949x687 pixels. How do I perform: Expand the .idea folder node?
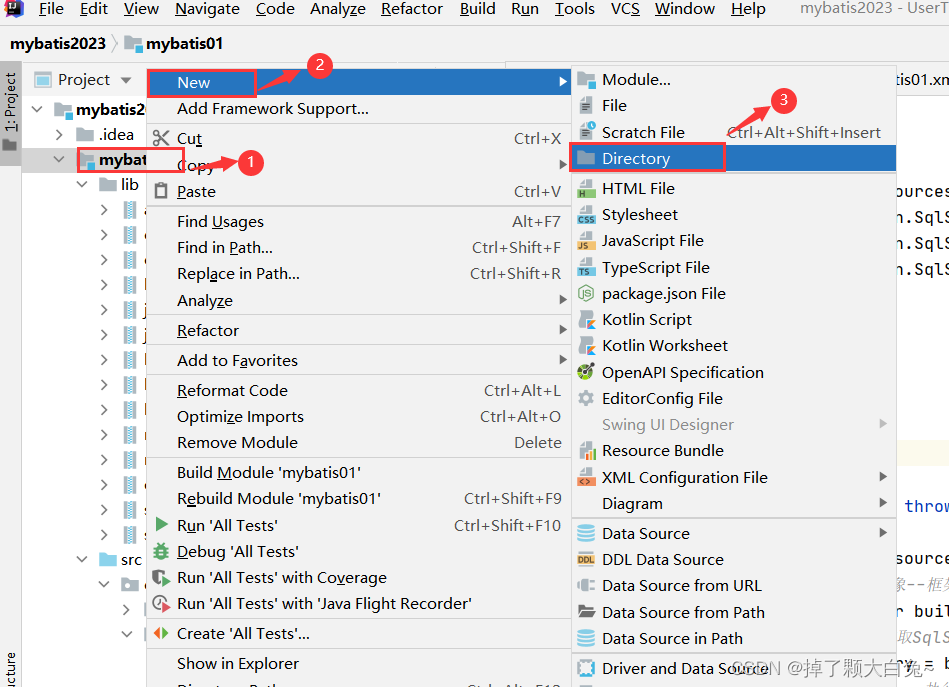(59, 134)
